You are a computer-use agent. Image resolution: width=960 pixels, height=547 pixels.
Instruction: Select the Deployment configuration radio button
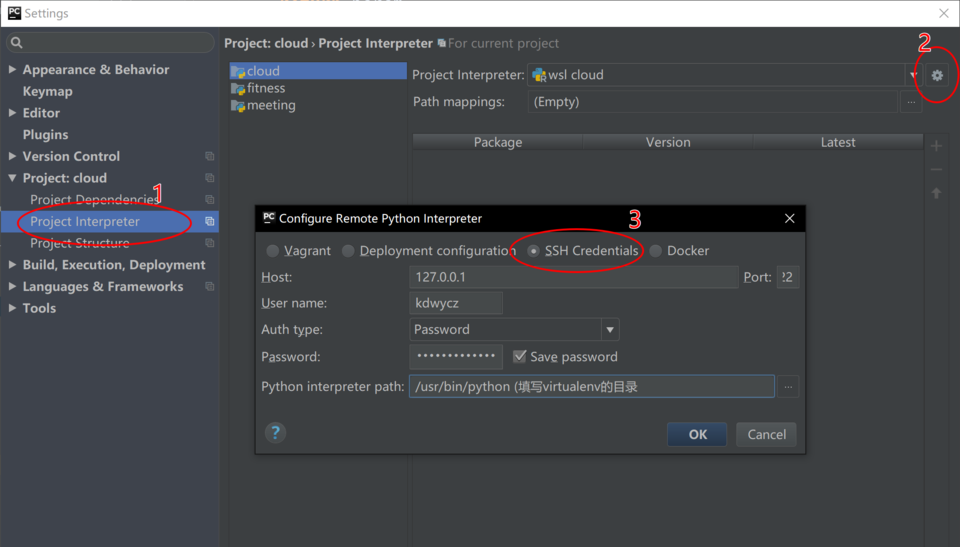(348, 251)
